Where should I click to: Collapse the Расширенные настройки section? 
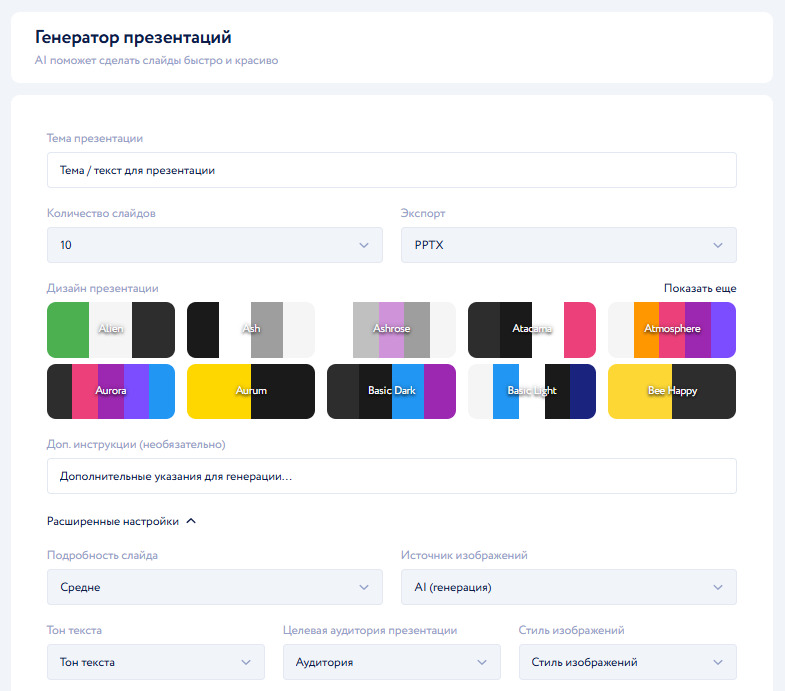(x=121, y=521)
